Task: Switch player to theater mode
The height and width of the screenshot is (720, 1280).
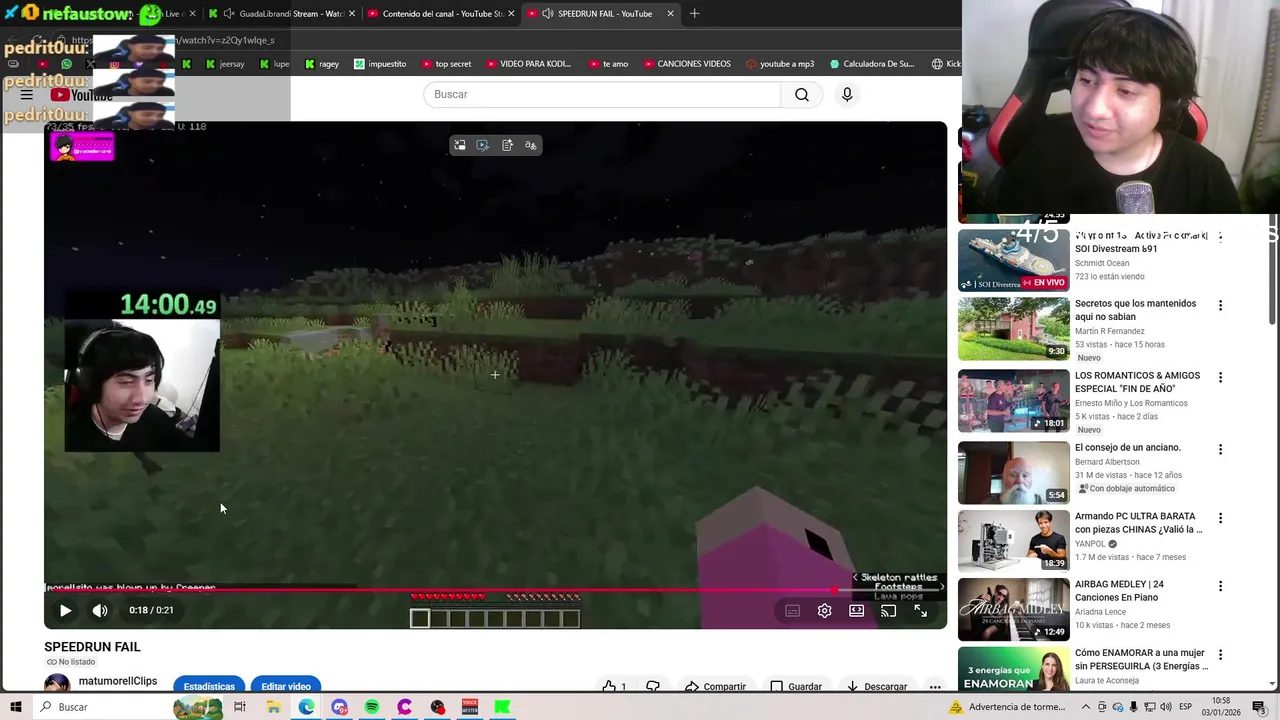Action: tap(856, 610)
